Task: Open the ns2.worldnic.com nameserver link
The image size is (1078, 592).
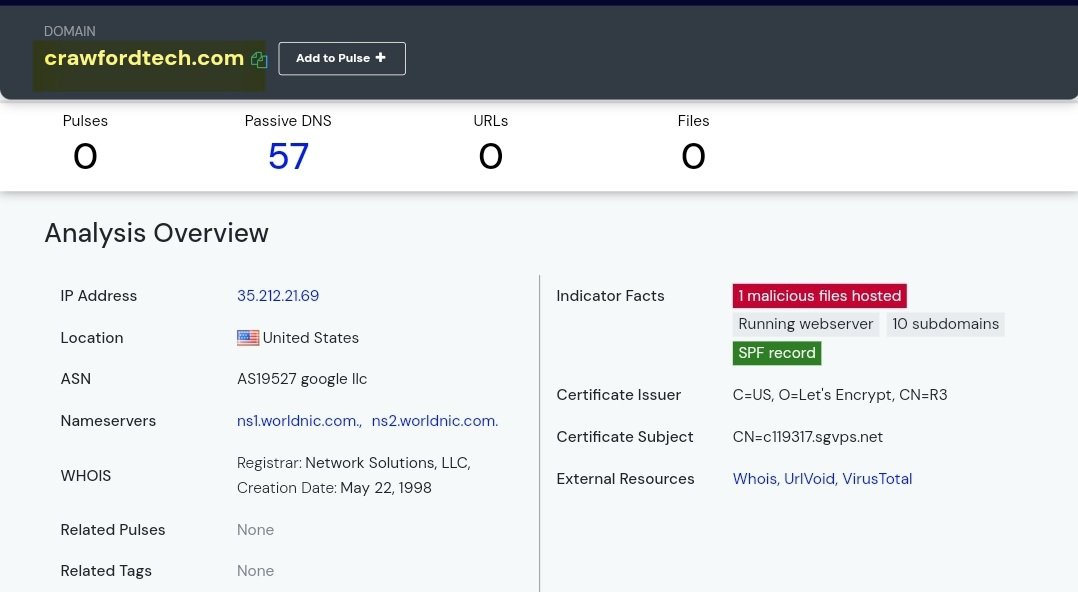Action: 434,421
